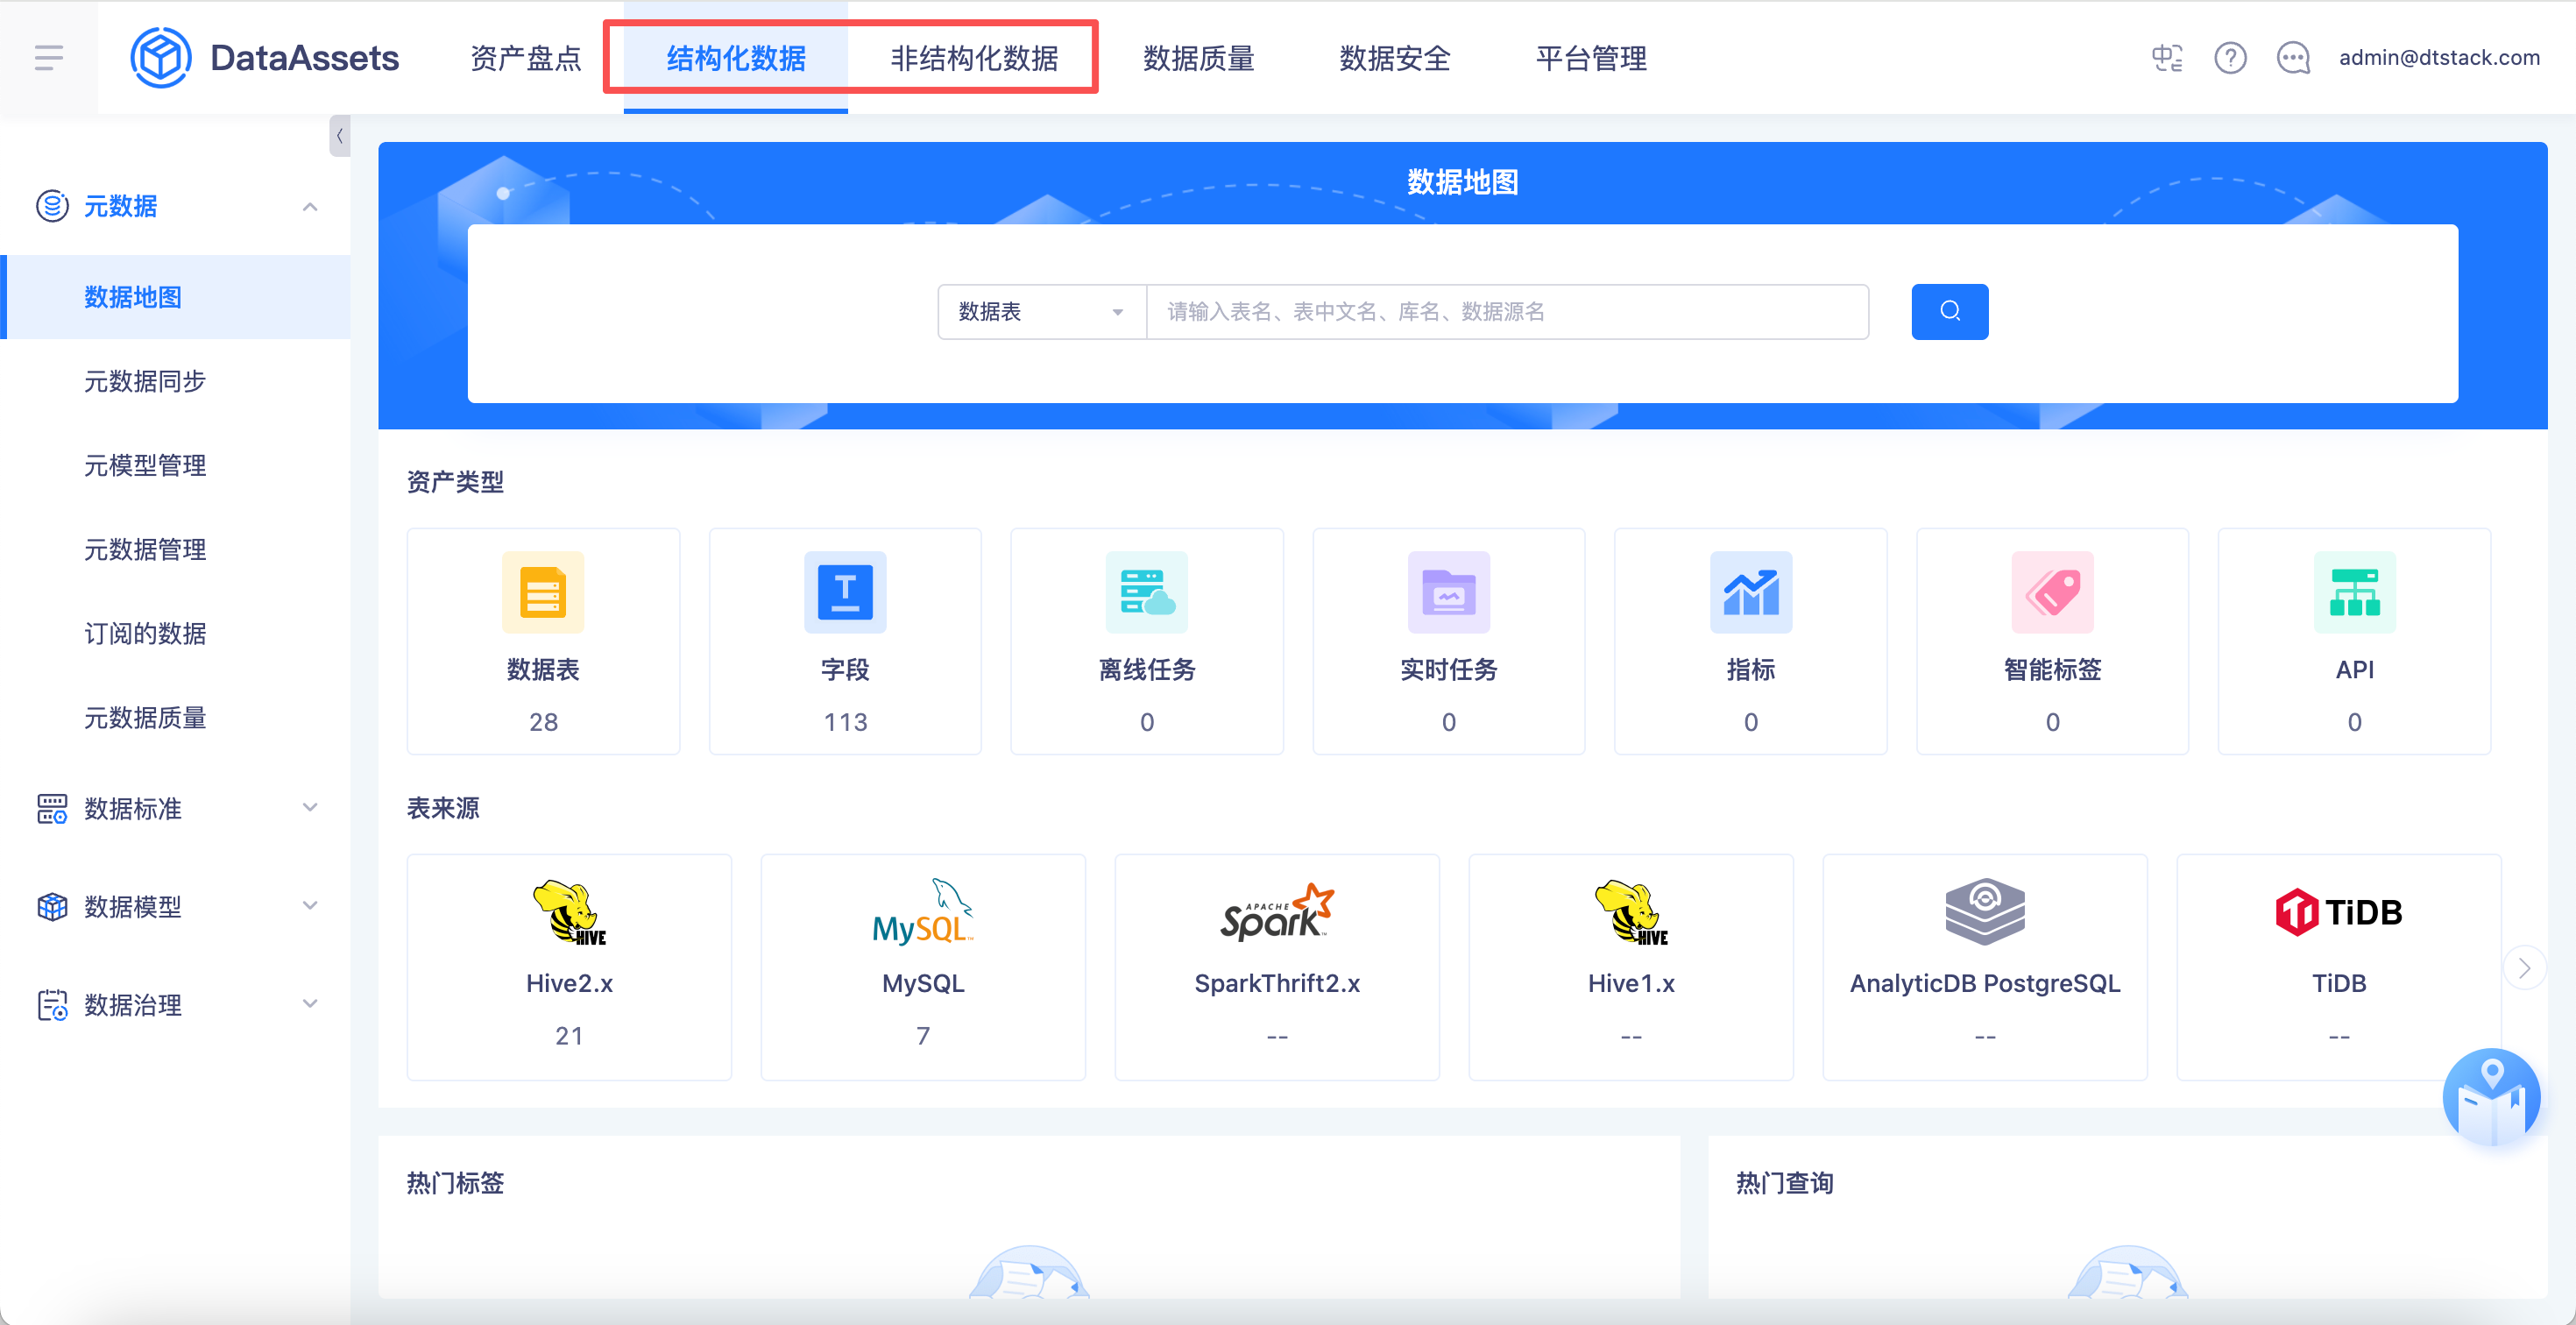The height and width of the screenshot is (1325, 2576).
Task: Open the floating map guide icon
Action: [2490, 1097]
